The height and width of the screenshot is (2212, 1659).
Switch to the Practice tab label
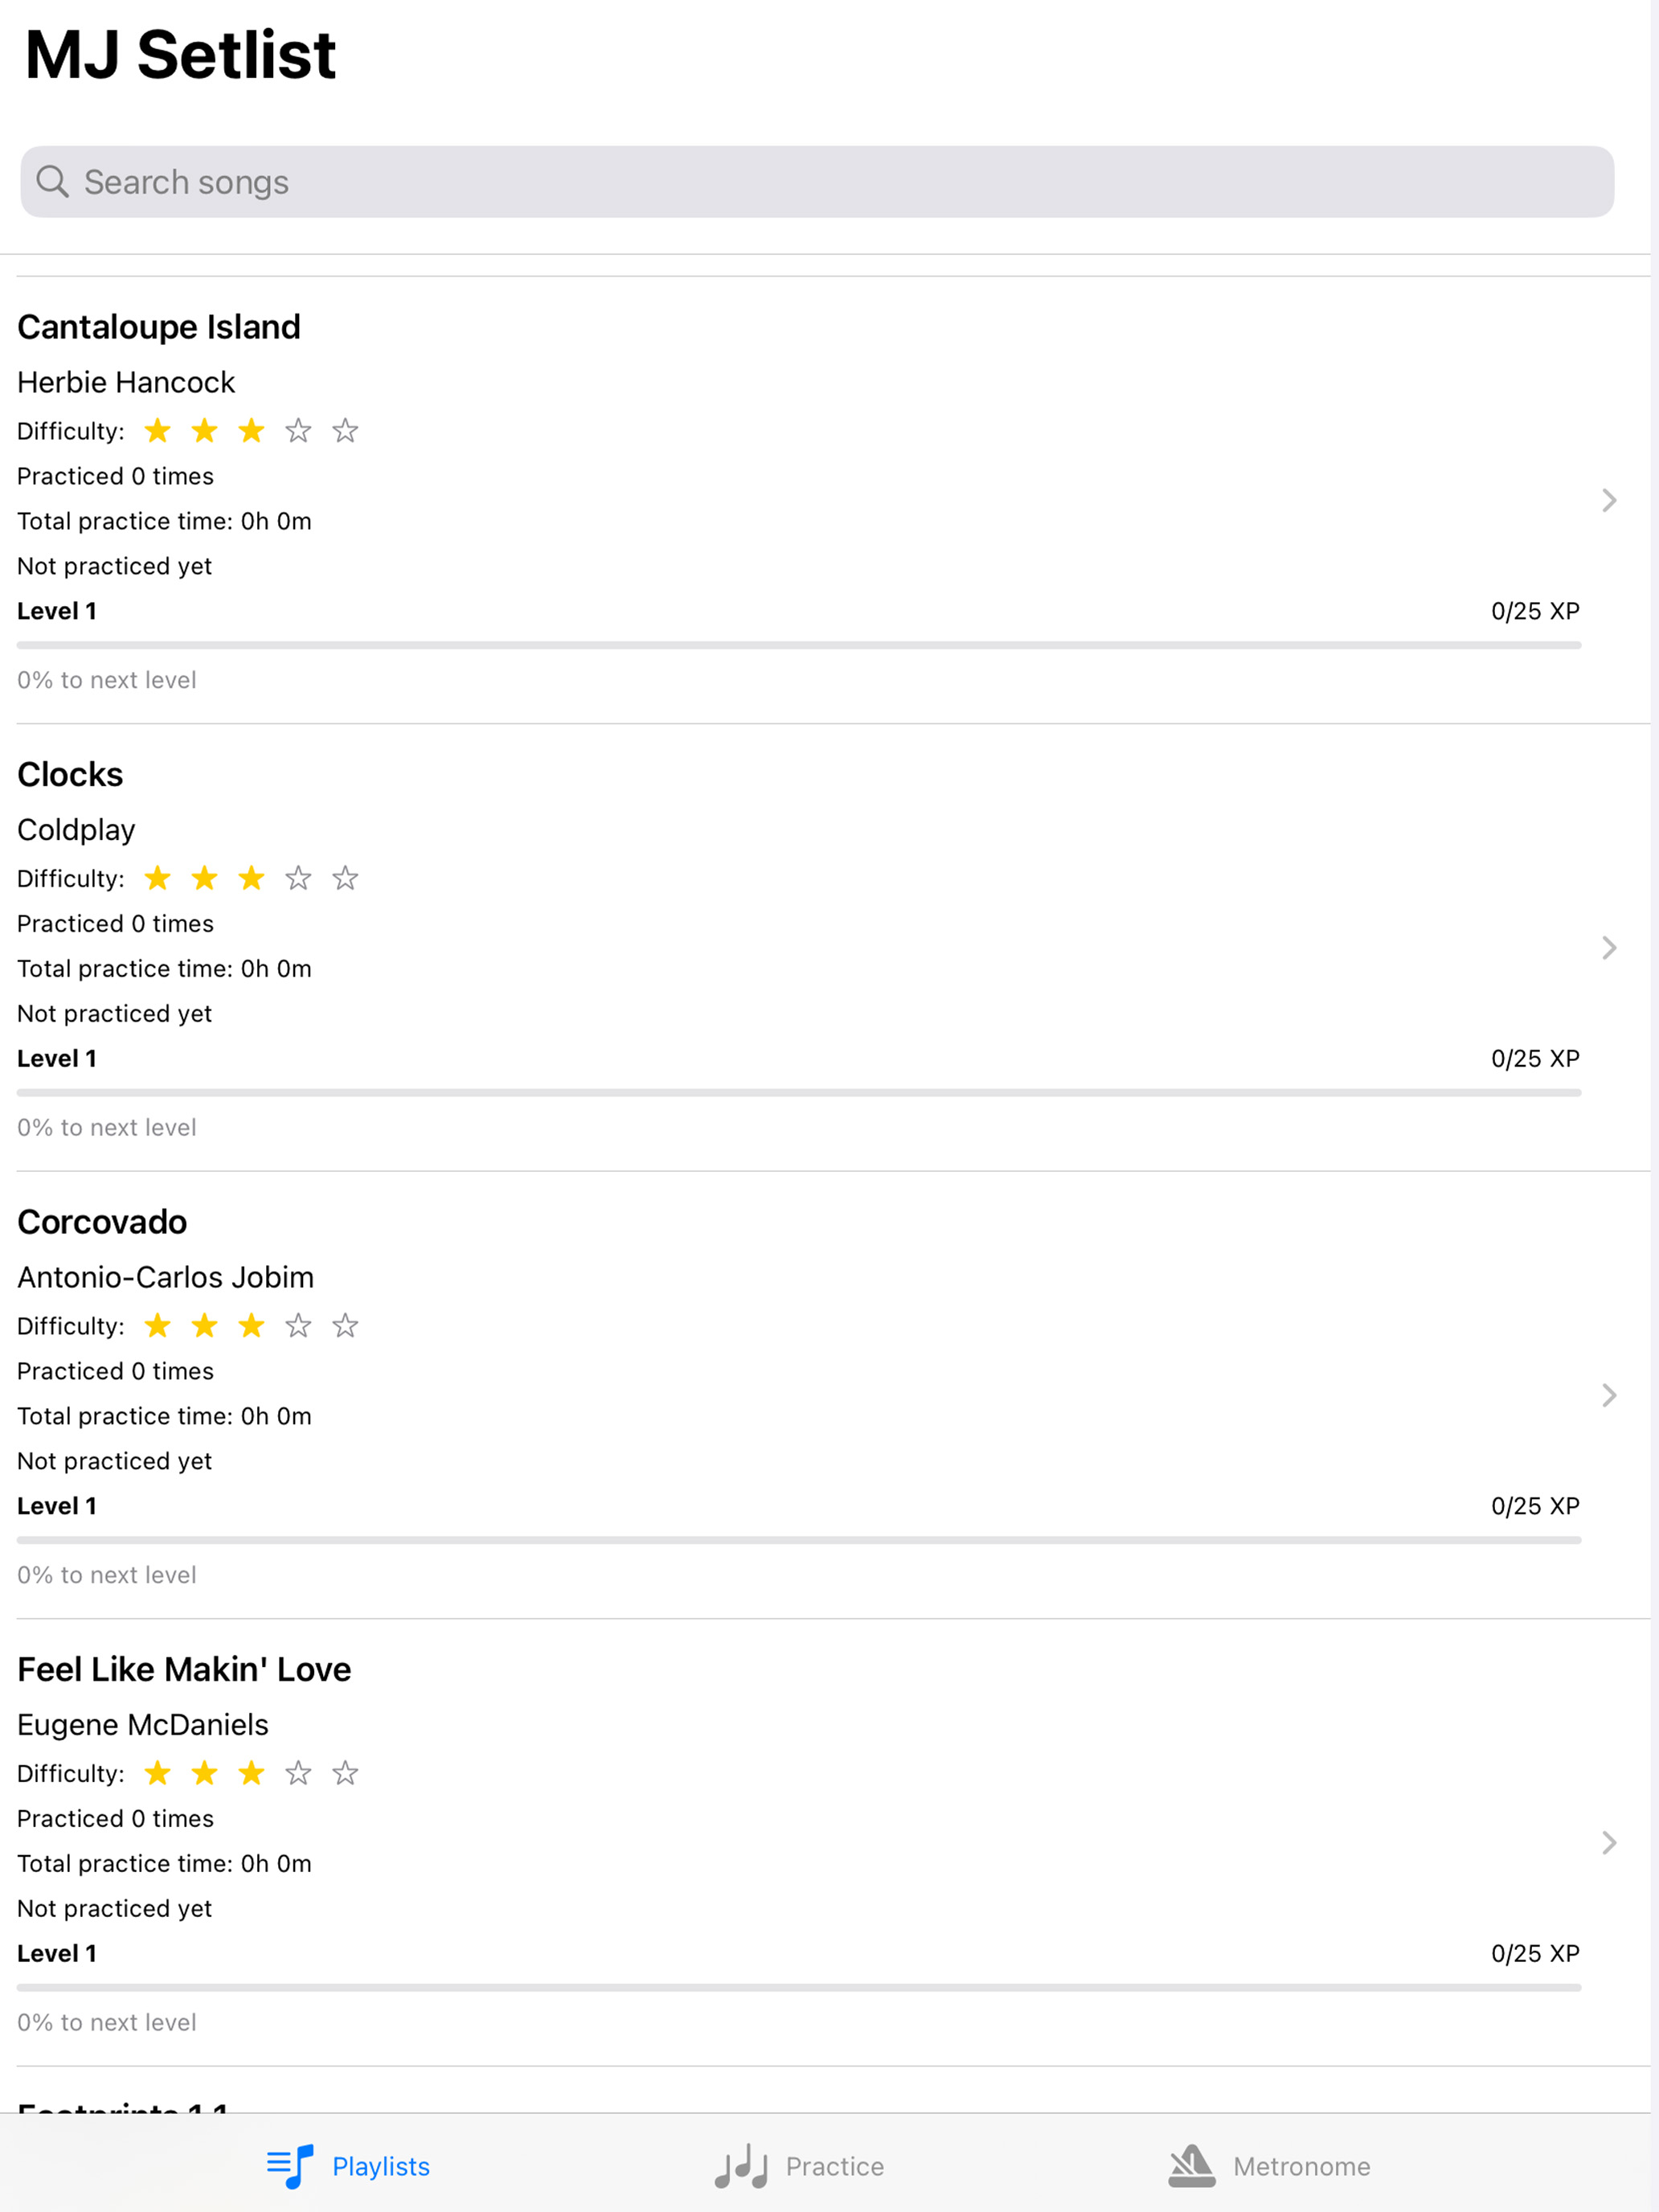[835, 2166]
